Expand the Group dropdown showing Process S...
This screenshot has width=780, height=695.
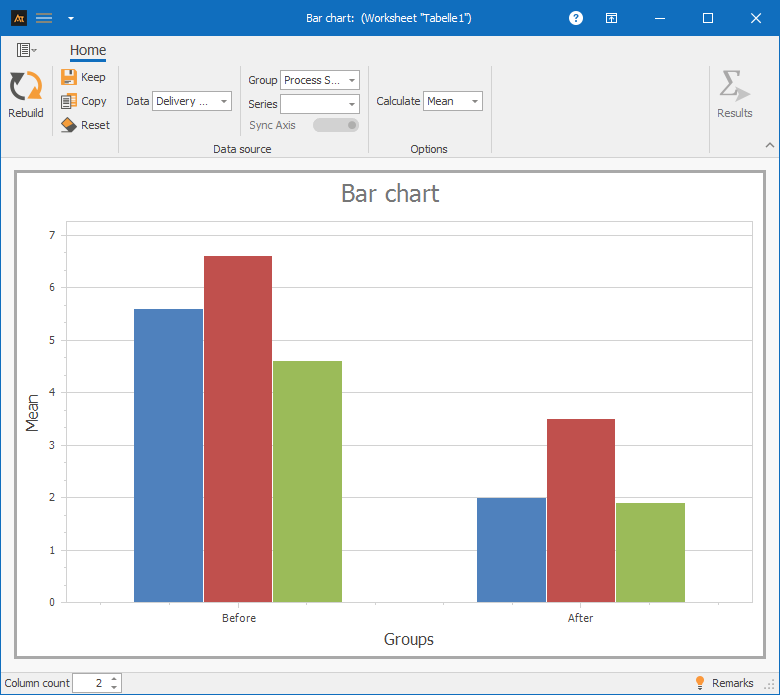(319, 80)
